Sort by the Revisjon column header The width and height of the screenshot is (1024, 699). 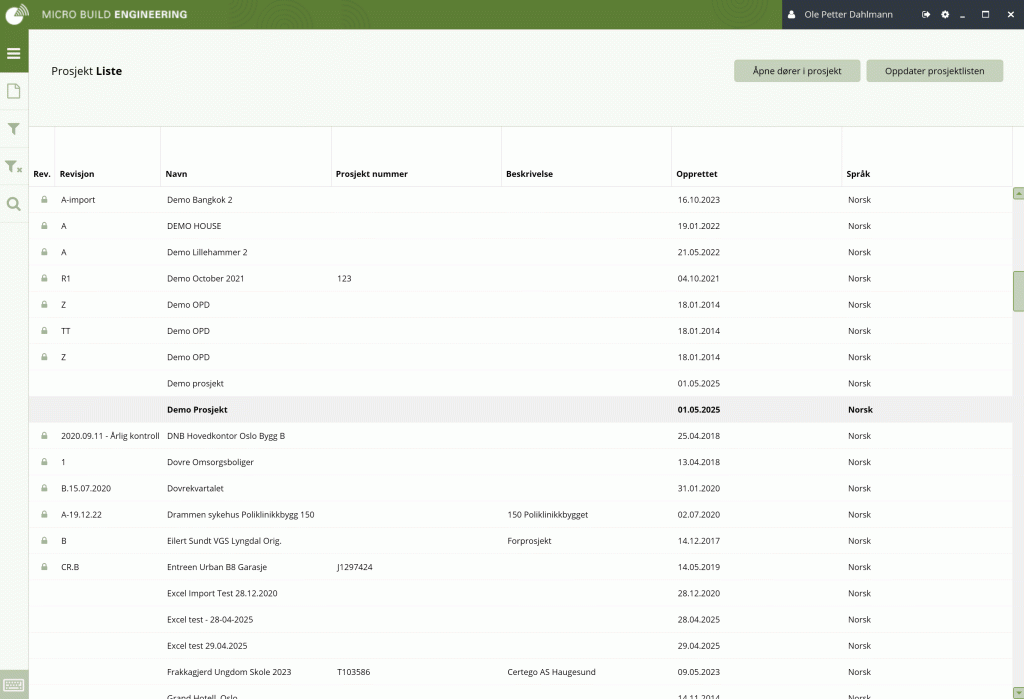77,174
